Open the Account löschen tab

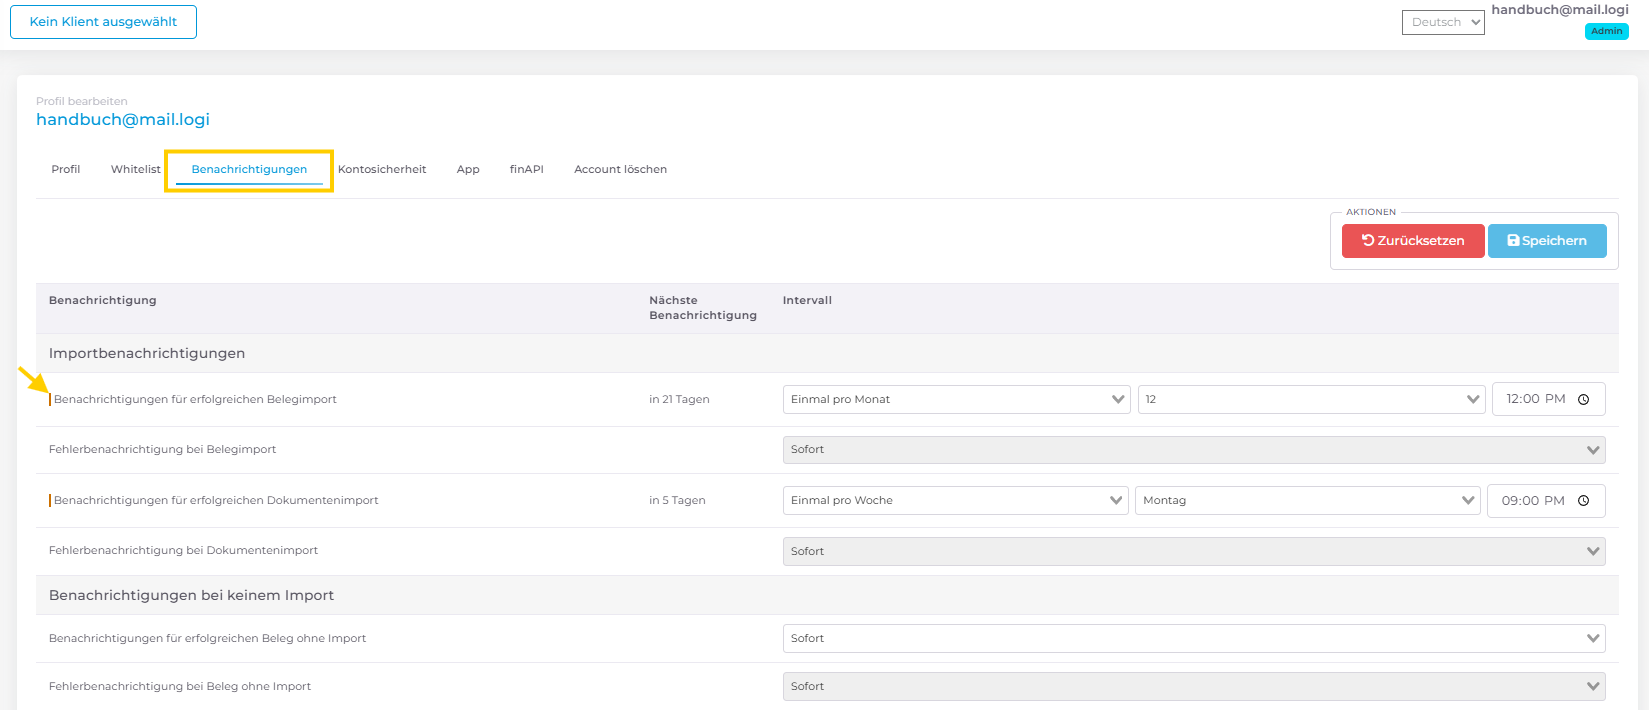[620, 169]
